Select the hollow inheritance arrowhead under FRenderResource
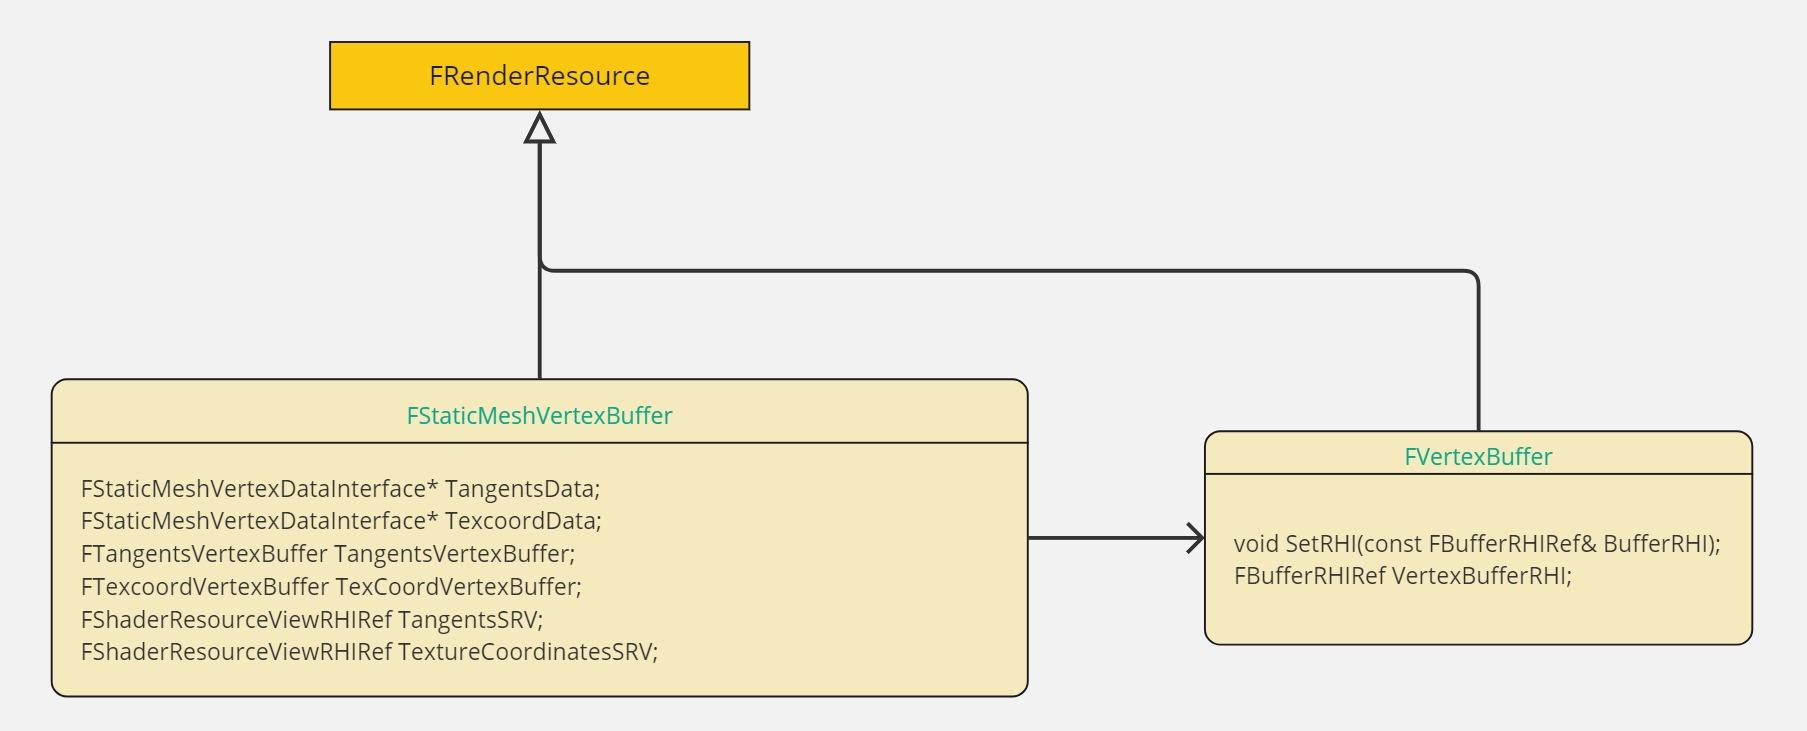 tap(540, 128)
